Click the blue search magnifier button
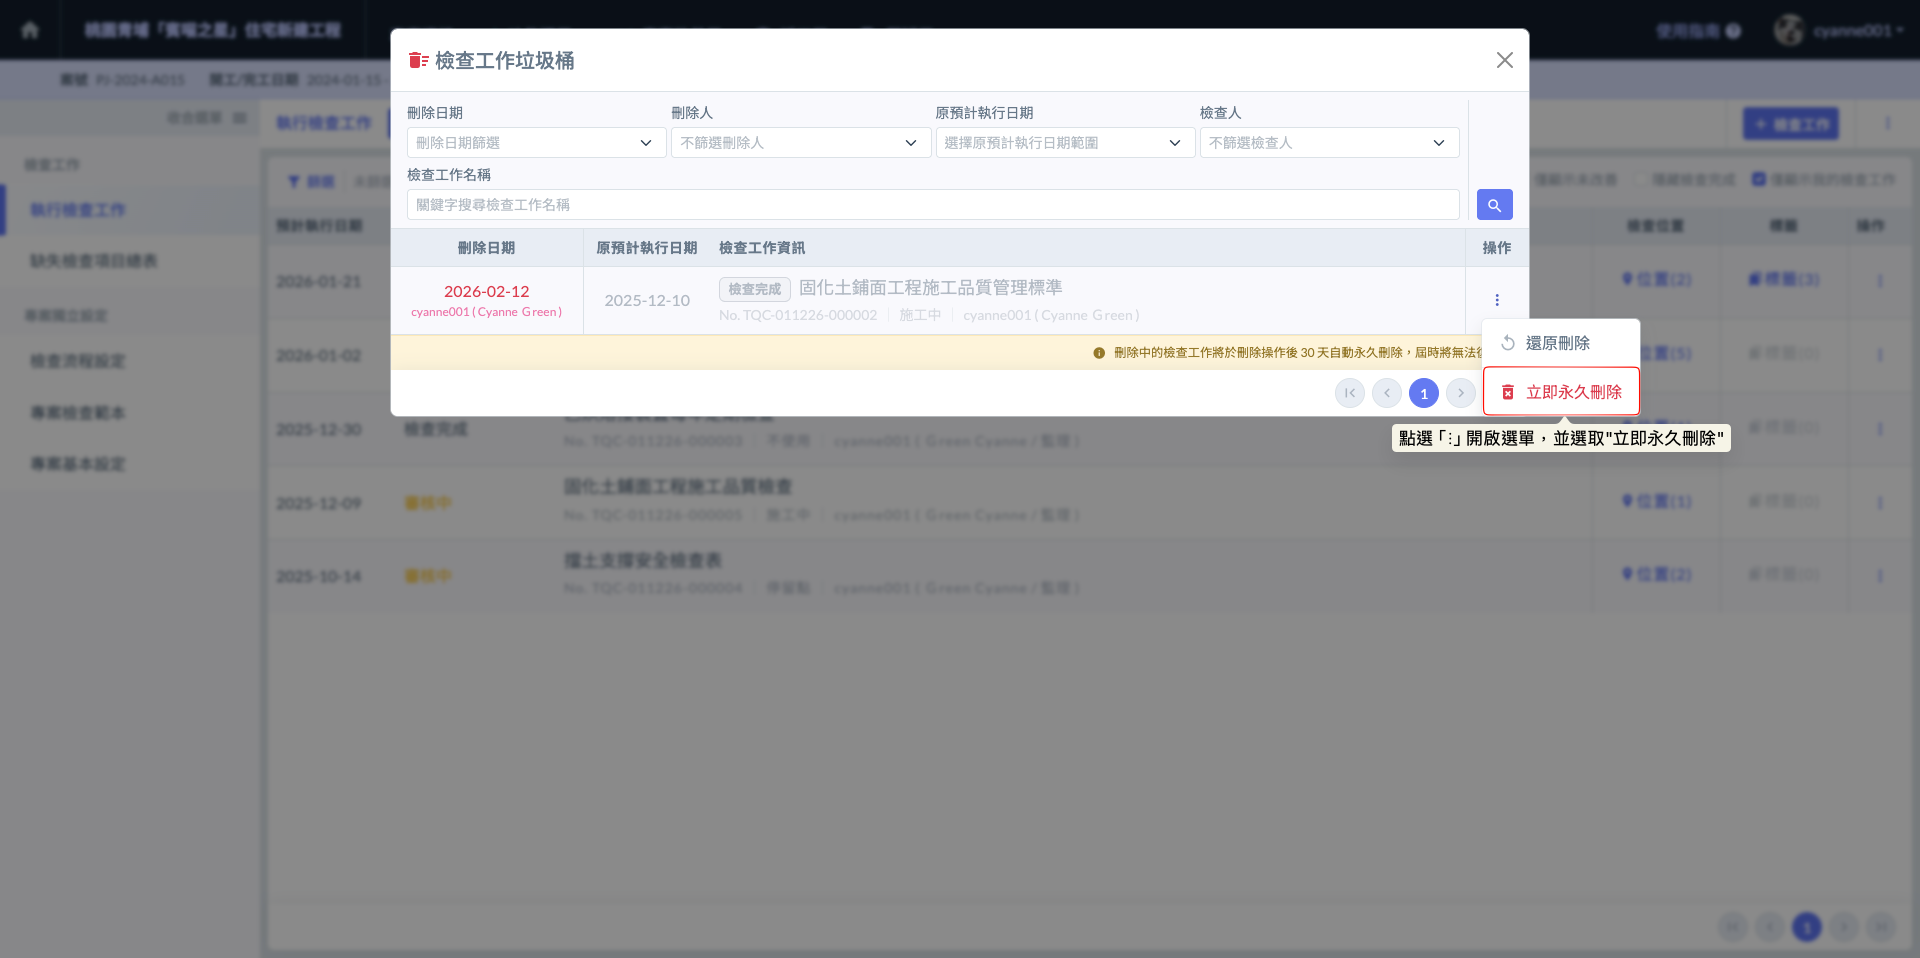1920x958 pixels. click(1494, 205)
